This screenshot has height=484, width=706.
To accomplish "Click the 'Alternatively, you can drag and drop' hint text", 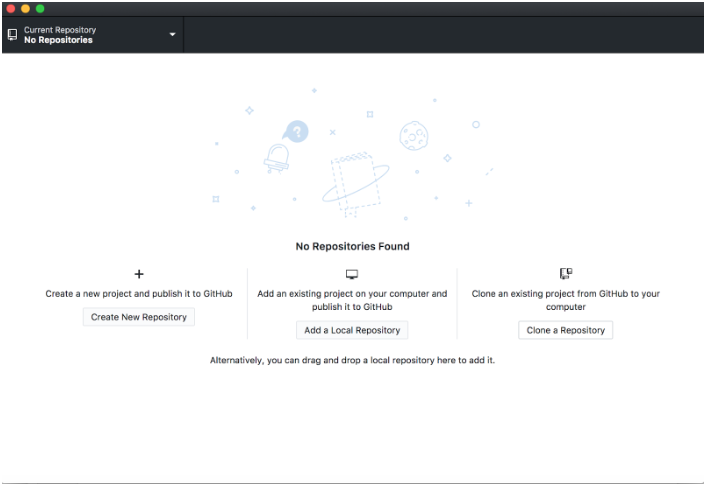I will coord(353,360).
